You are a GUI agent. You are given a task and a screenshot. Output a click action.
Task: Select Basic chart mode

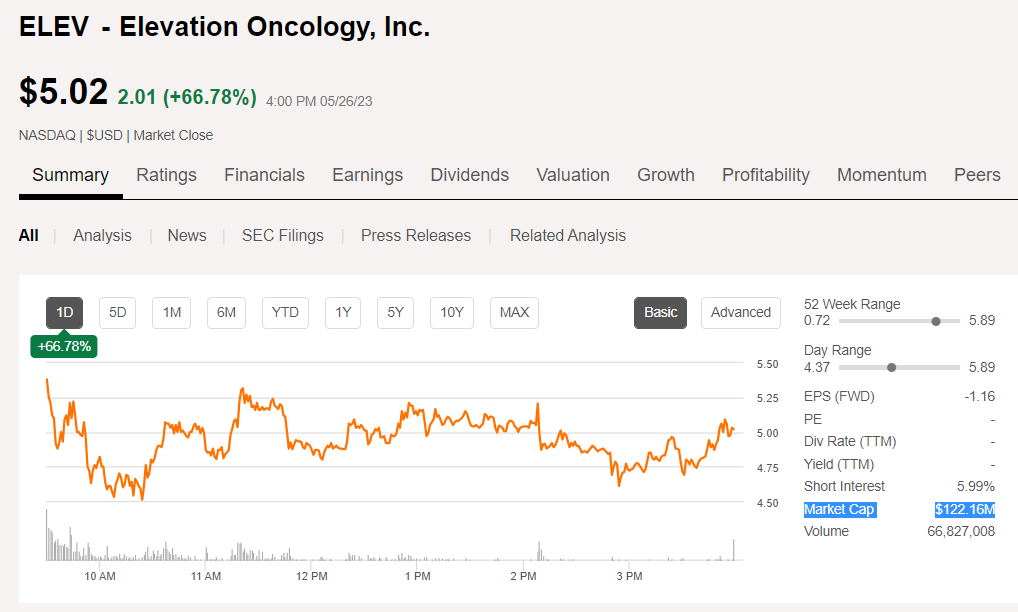click(x=660, y=312)
